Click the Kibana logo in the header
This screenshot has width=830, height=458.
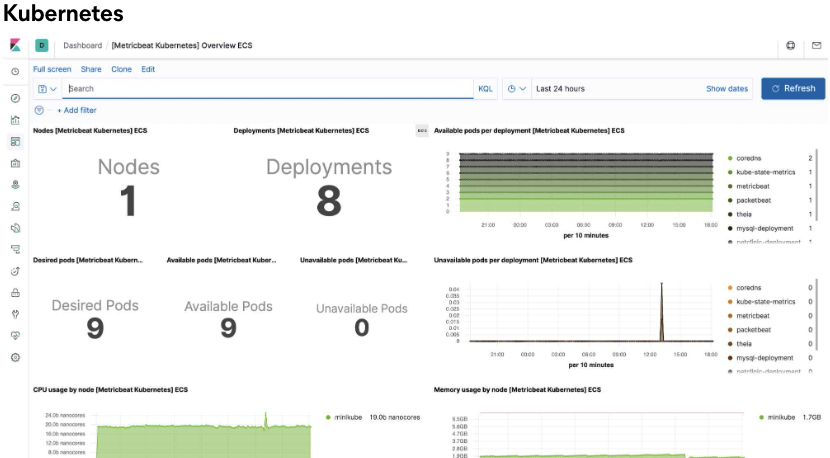(x=15, y=46)
